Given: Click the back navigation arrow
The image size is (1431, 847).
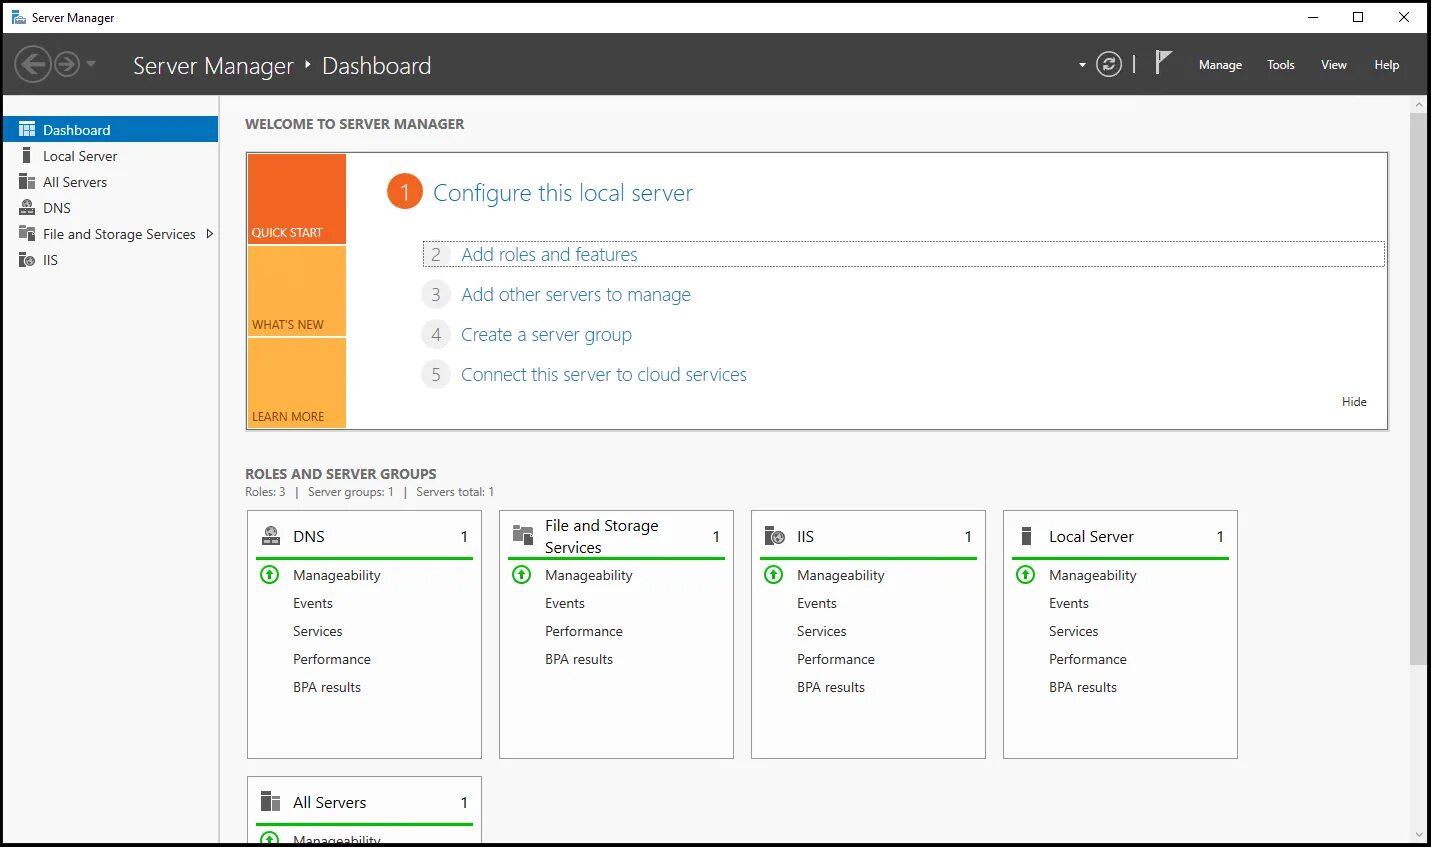Looking at the screenshot, I should [x=33, y=65].
